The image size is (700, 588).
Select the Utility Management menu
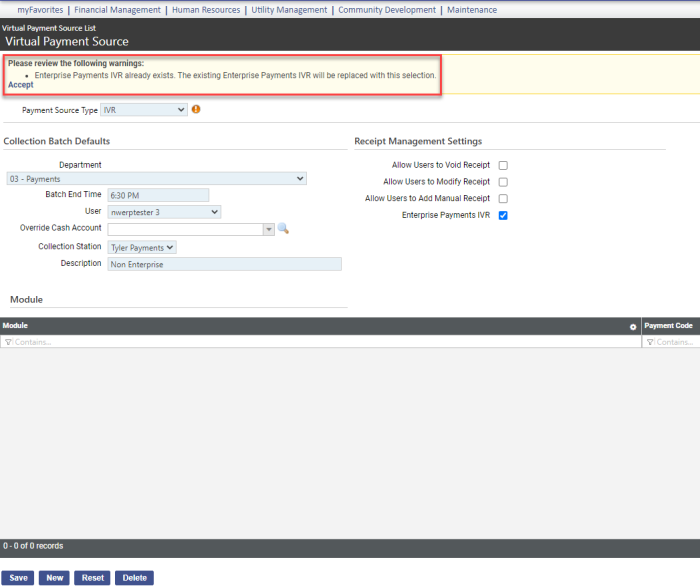289,10
